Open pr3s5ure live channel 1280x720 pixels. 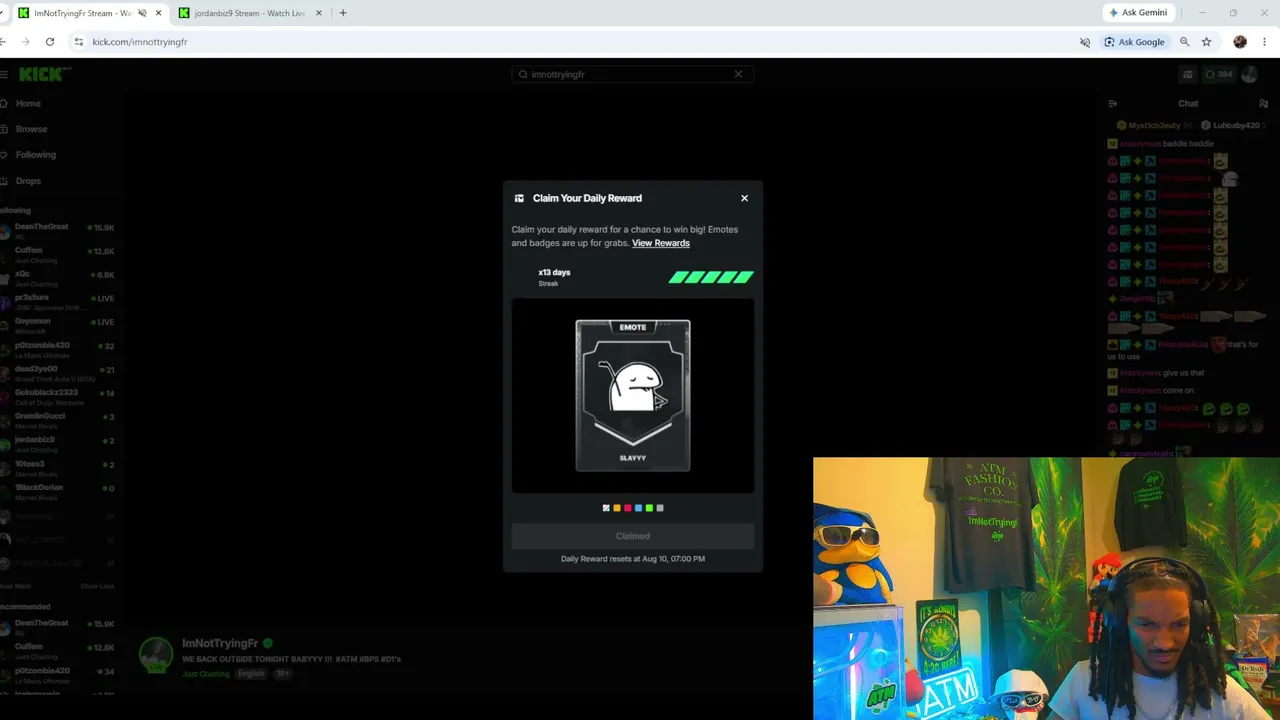[x=58, y=302]
